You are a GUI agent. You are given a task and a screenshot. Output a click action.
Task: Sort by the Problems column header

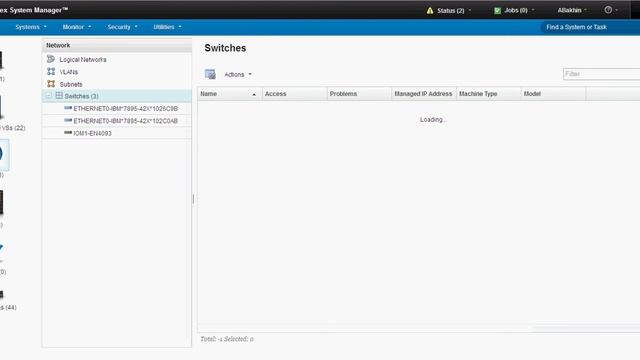pyautogui.click(x=359, y=94)
